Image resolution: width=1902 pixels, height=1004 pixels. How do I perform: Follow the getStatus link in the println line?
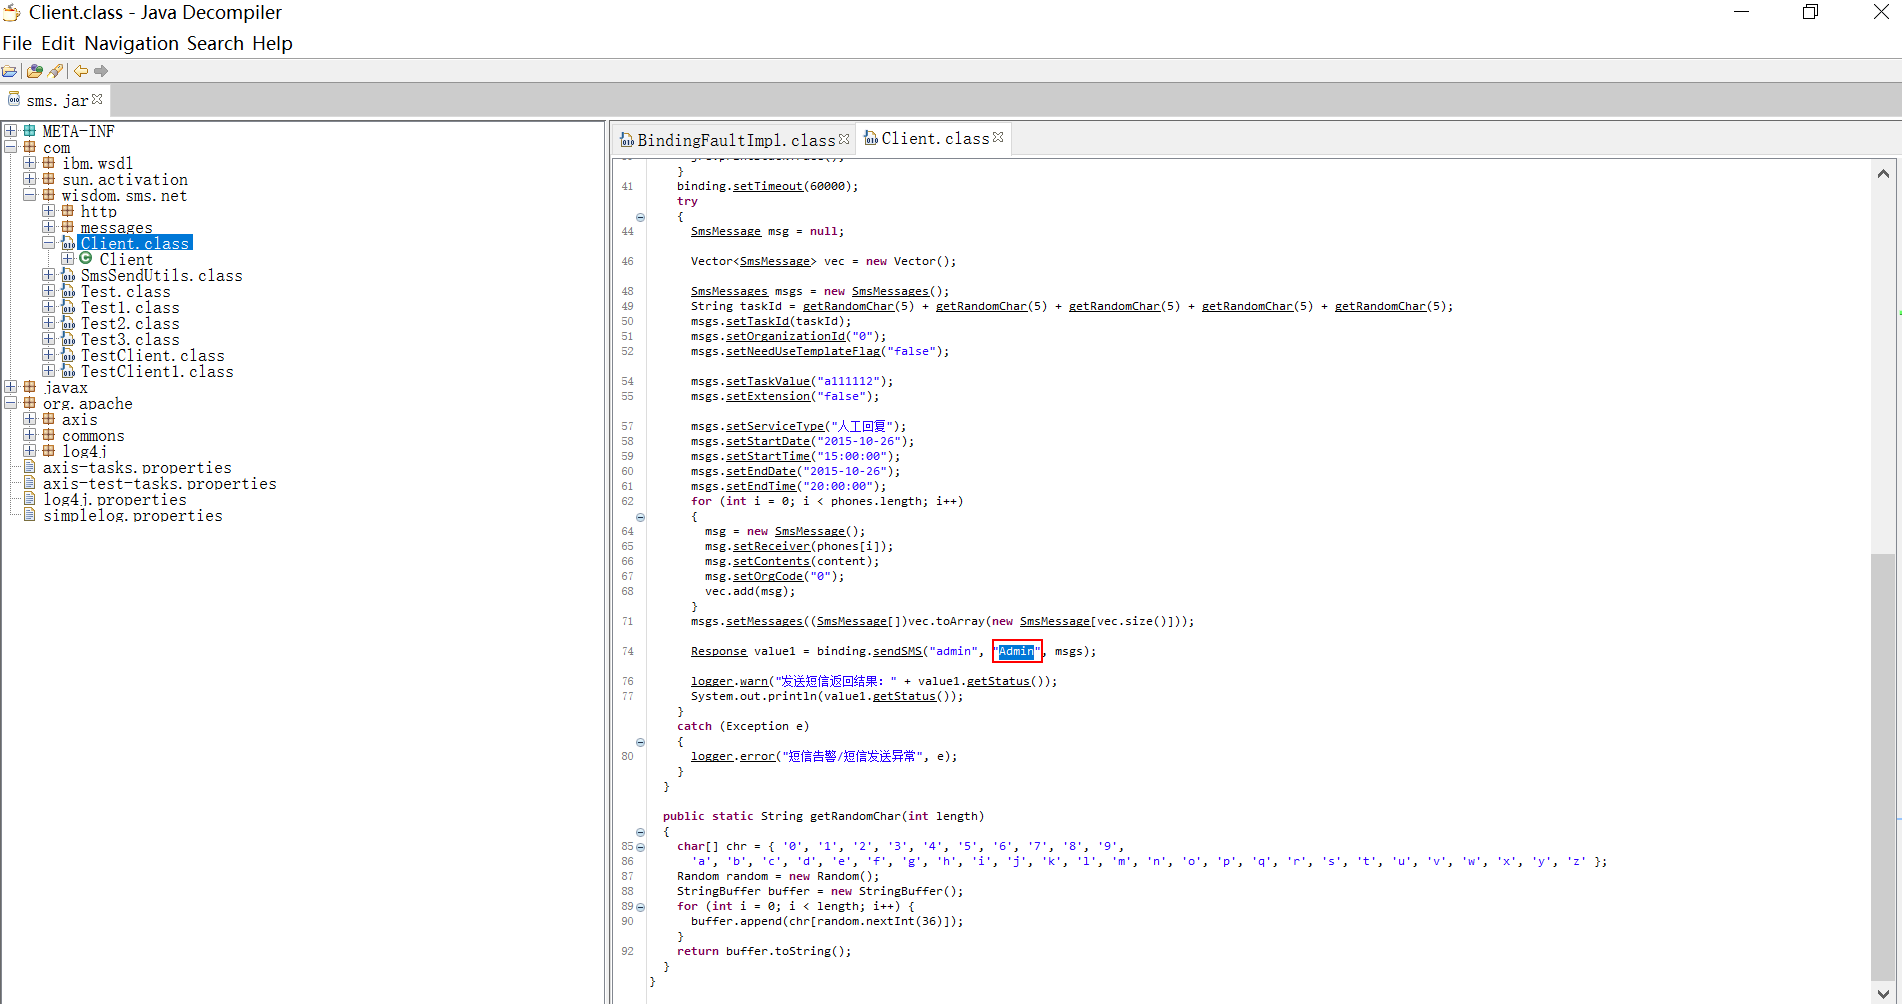tap(904, 697)
